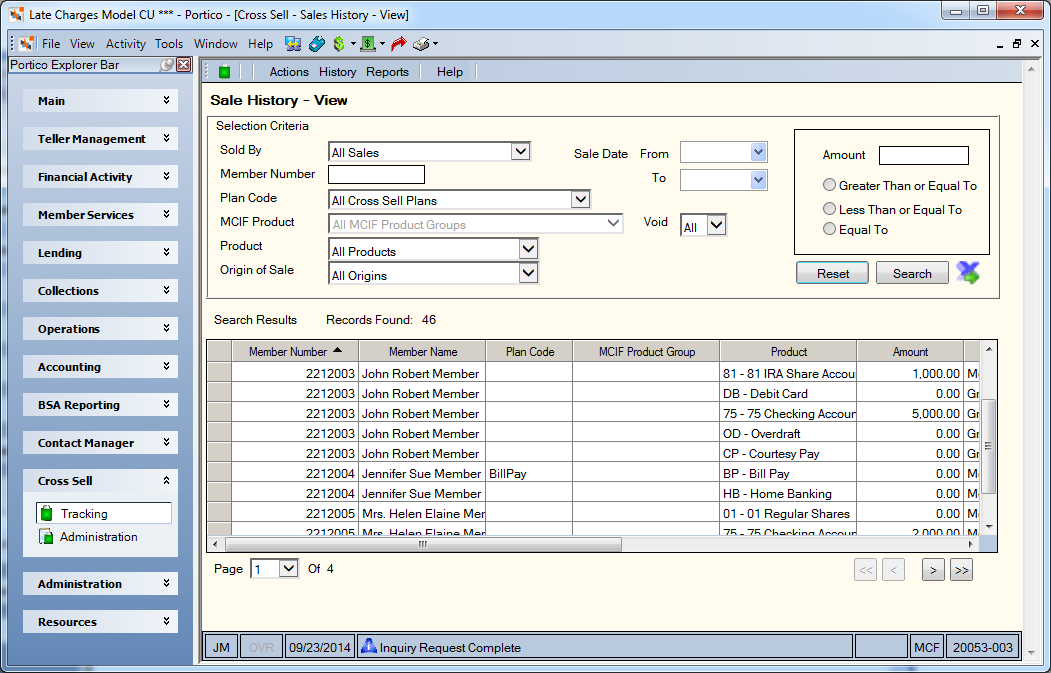Open the Activity menu
Viewport: 1051px width, 673px height.
125,44
